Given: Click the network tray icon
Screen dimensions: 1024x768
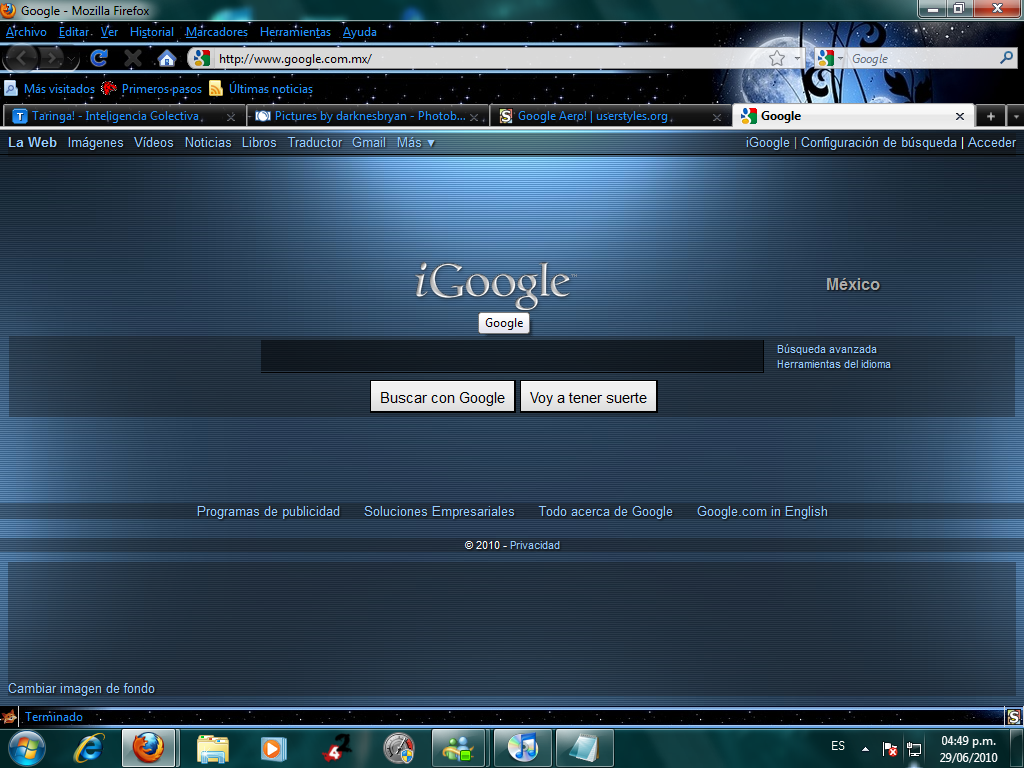Looking at the screenshot, I should [x=914, y=748].
